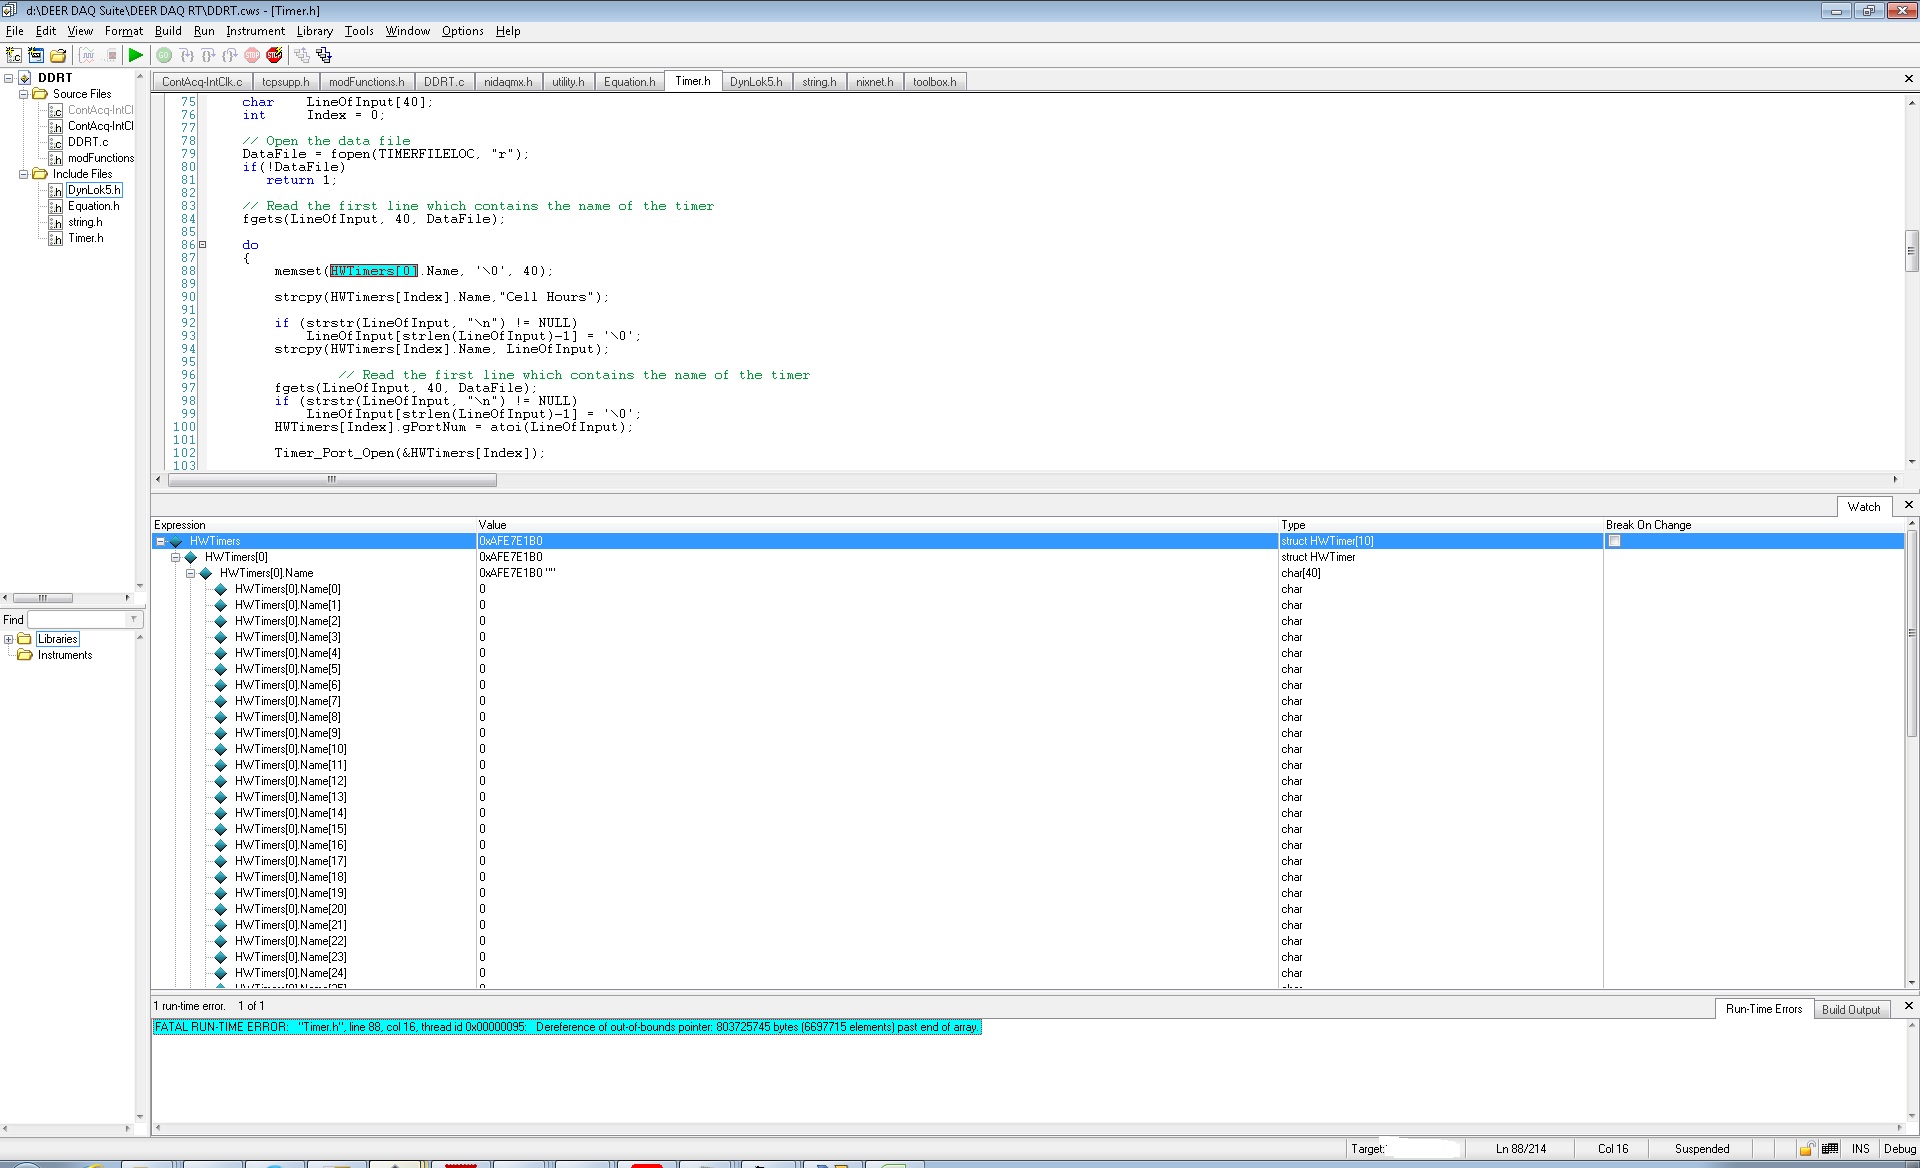The width and height of the screenshot is (1920, 1168).
Task: Collapse the Include Files folder
Action: (22, 173)
